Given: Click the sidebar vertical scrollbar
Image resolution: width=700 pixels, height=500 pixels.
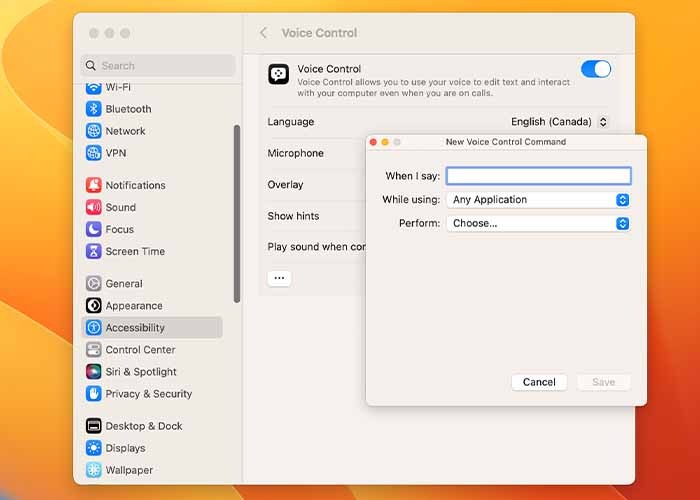Looking at the screenshot, I should (237, 213).
